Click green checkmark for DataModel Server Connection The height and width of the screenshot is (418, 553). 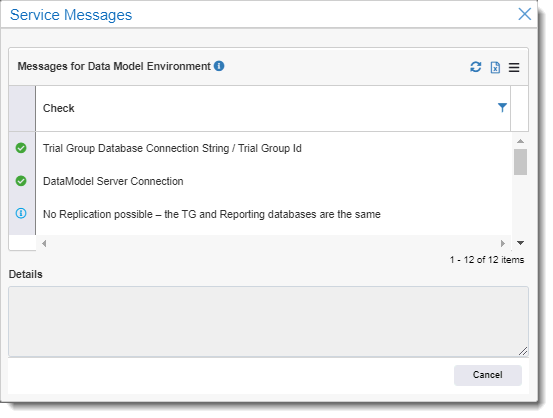point(21,181)
